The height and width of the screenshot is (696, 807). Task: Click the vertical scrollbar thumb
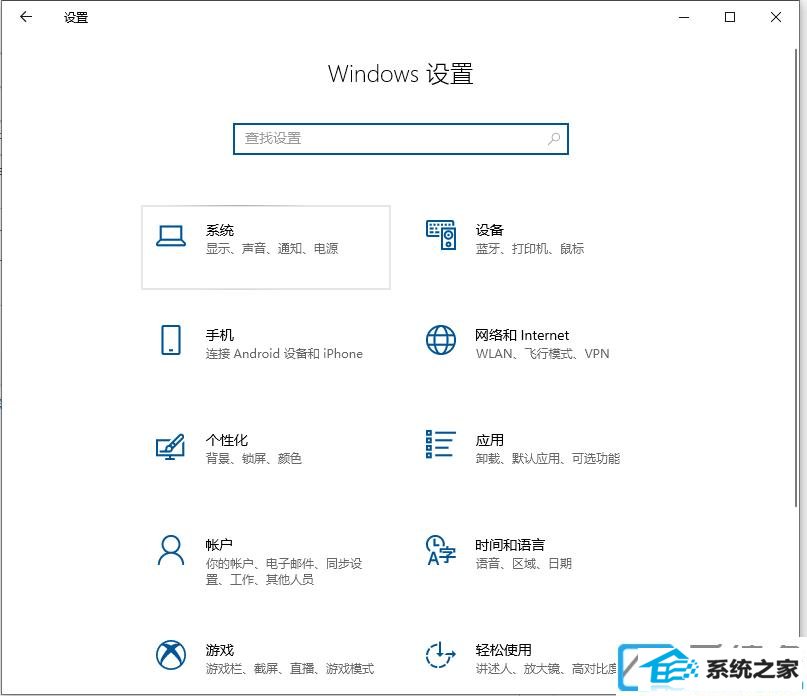pos(796,277)
